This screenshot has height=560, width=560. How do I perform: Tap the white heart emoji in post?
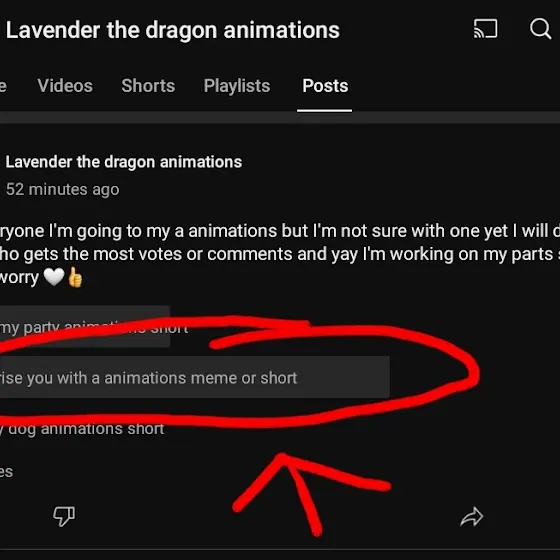pos(54,277)
